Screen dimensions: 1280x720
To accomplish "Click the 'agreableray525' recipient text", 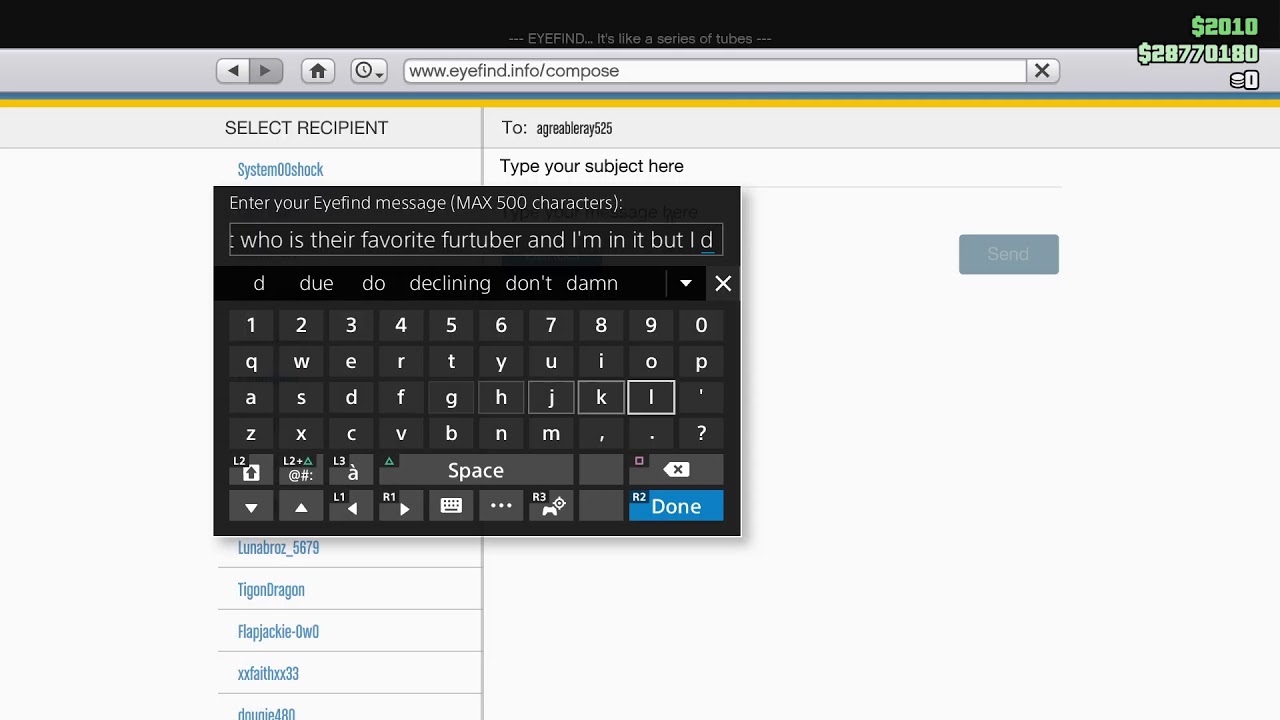I will [x=574, y=128].
